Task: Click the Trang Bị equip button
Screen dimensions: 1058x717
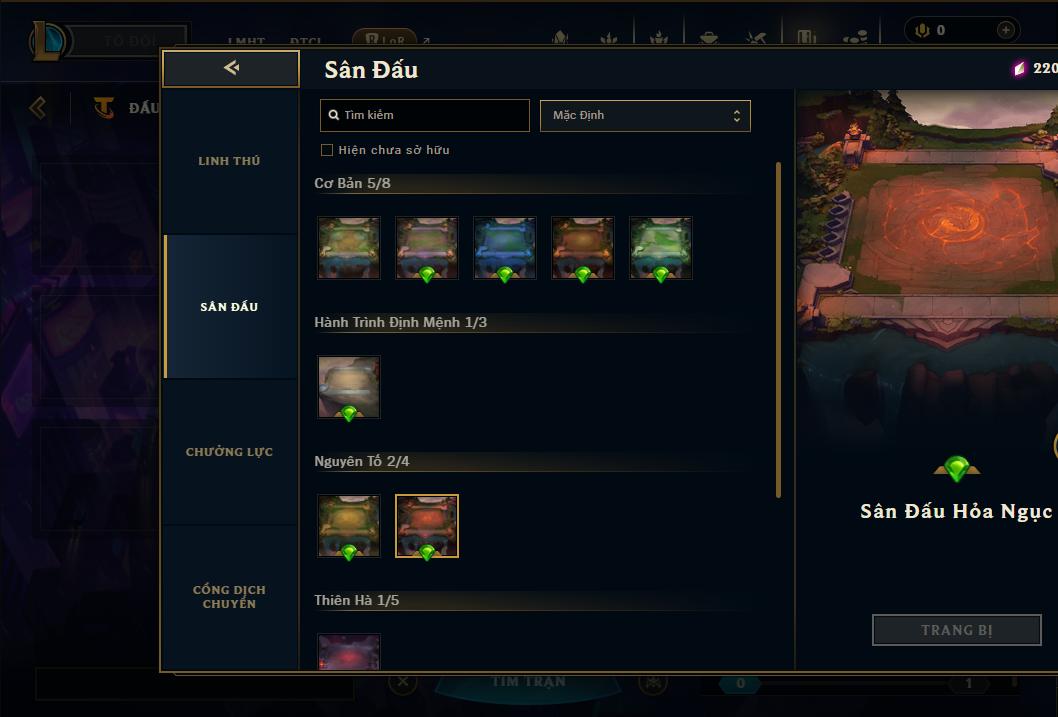Action: (957, 630)
